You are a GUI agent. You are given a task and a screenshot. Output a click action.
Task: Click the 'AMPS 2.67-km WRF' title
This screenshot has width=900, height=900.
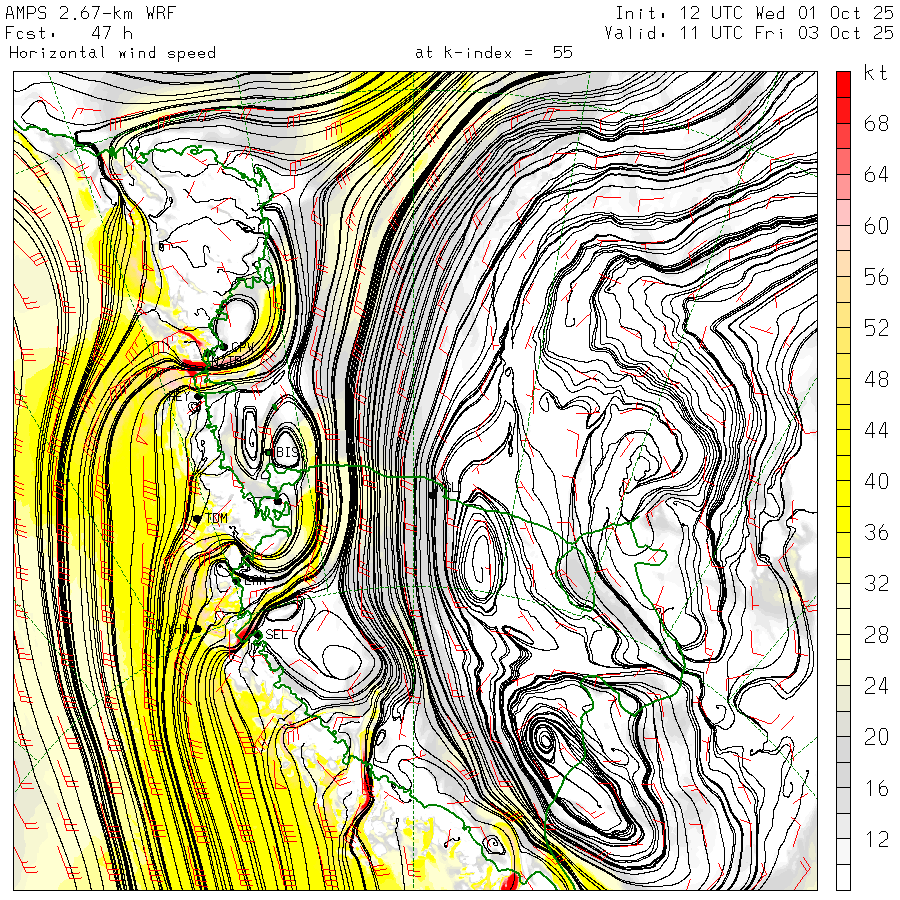pyautogui.click(x=76, y=13)
